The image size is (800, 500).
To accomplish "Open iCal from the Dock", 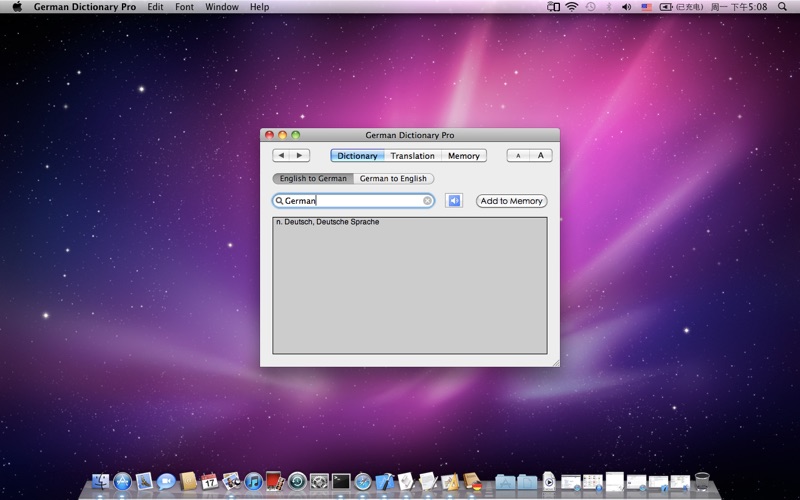I will point(210,481).
